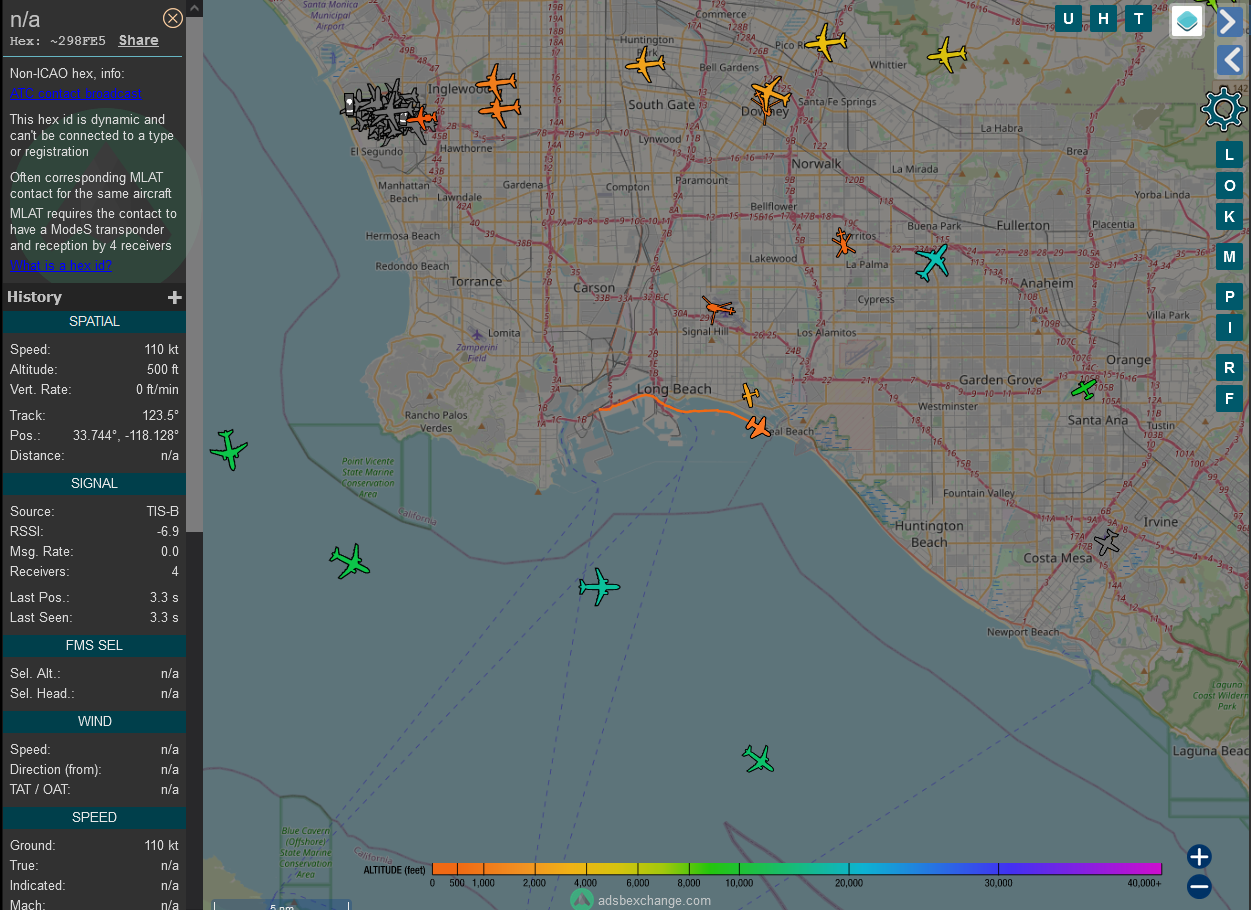Select the small orange plane at LAX cluster edge
This screenshot has width=1251, height=910.
coord(422,119)
